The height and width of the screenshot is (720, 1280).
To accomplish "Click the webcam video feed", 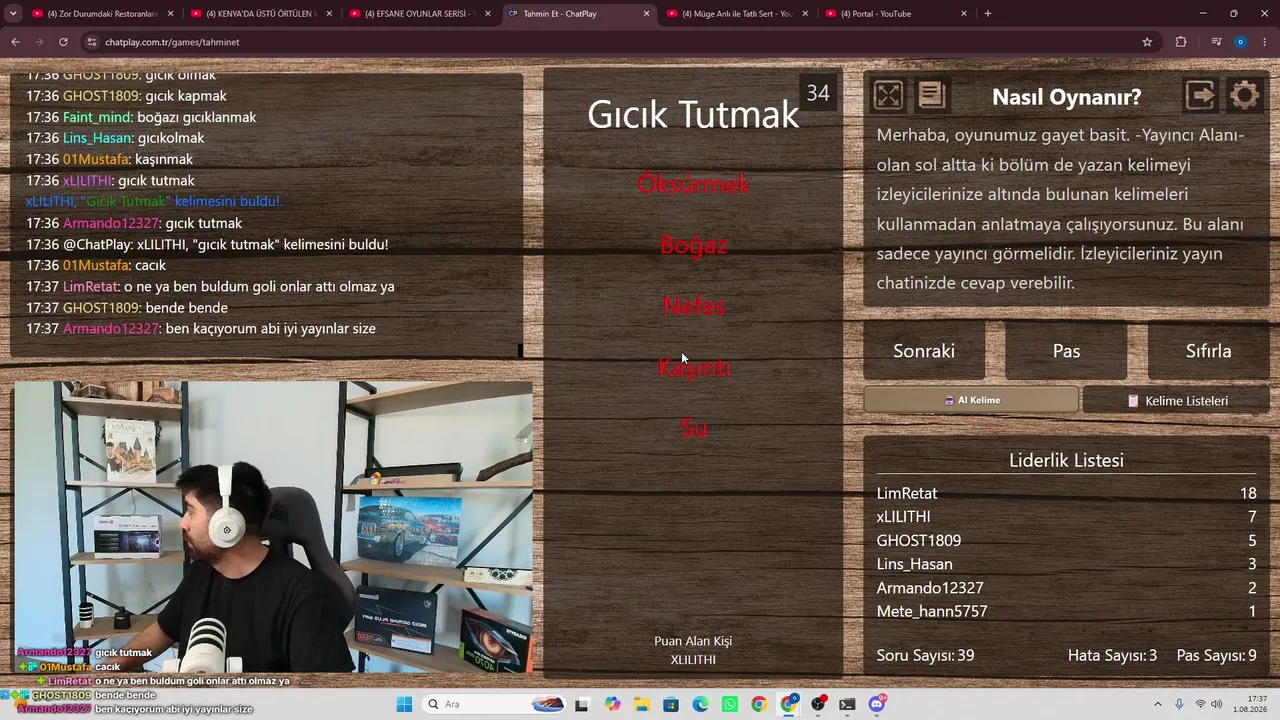I will (272, 527).
